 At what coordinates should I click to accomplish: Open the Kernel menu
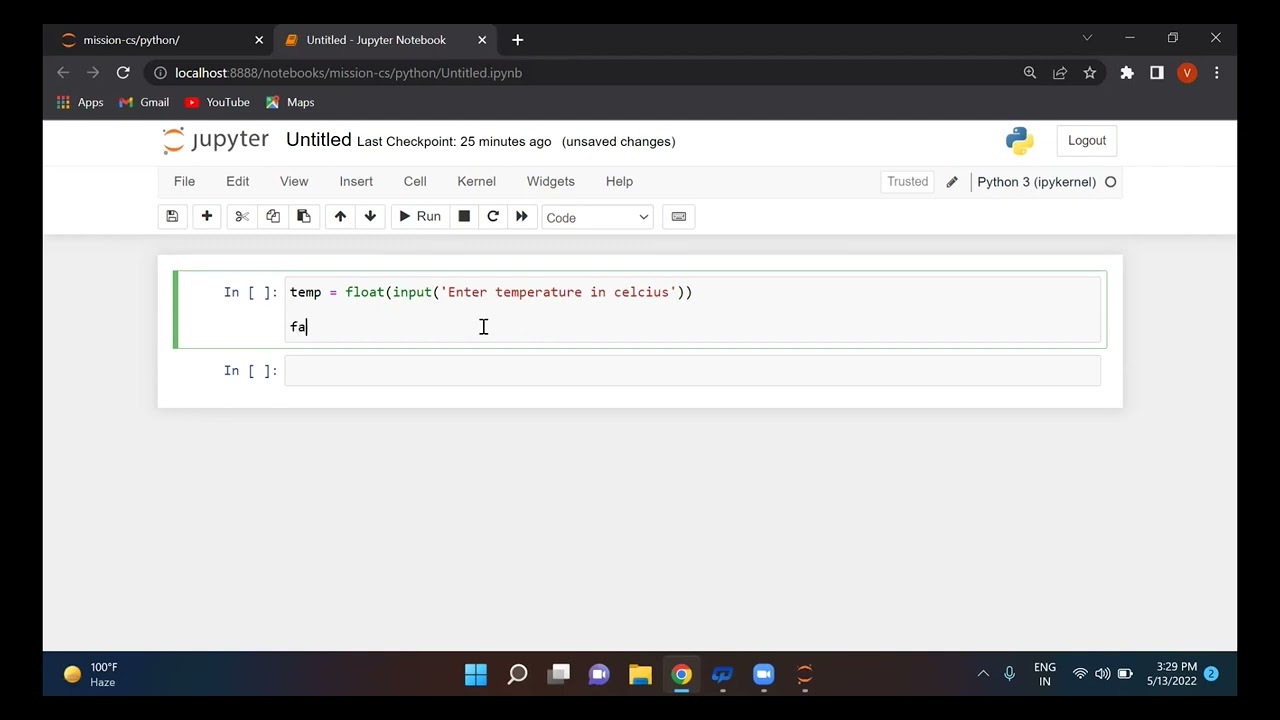click(476, 182)
